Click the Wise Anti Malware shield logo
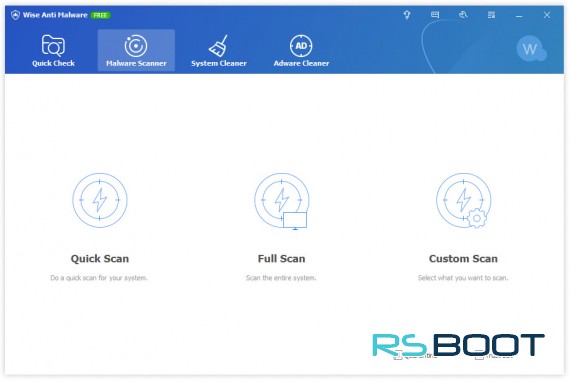 pos(15,15)
